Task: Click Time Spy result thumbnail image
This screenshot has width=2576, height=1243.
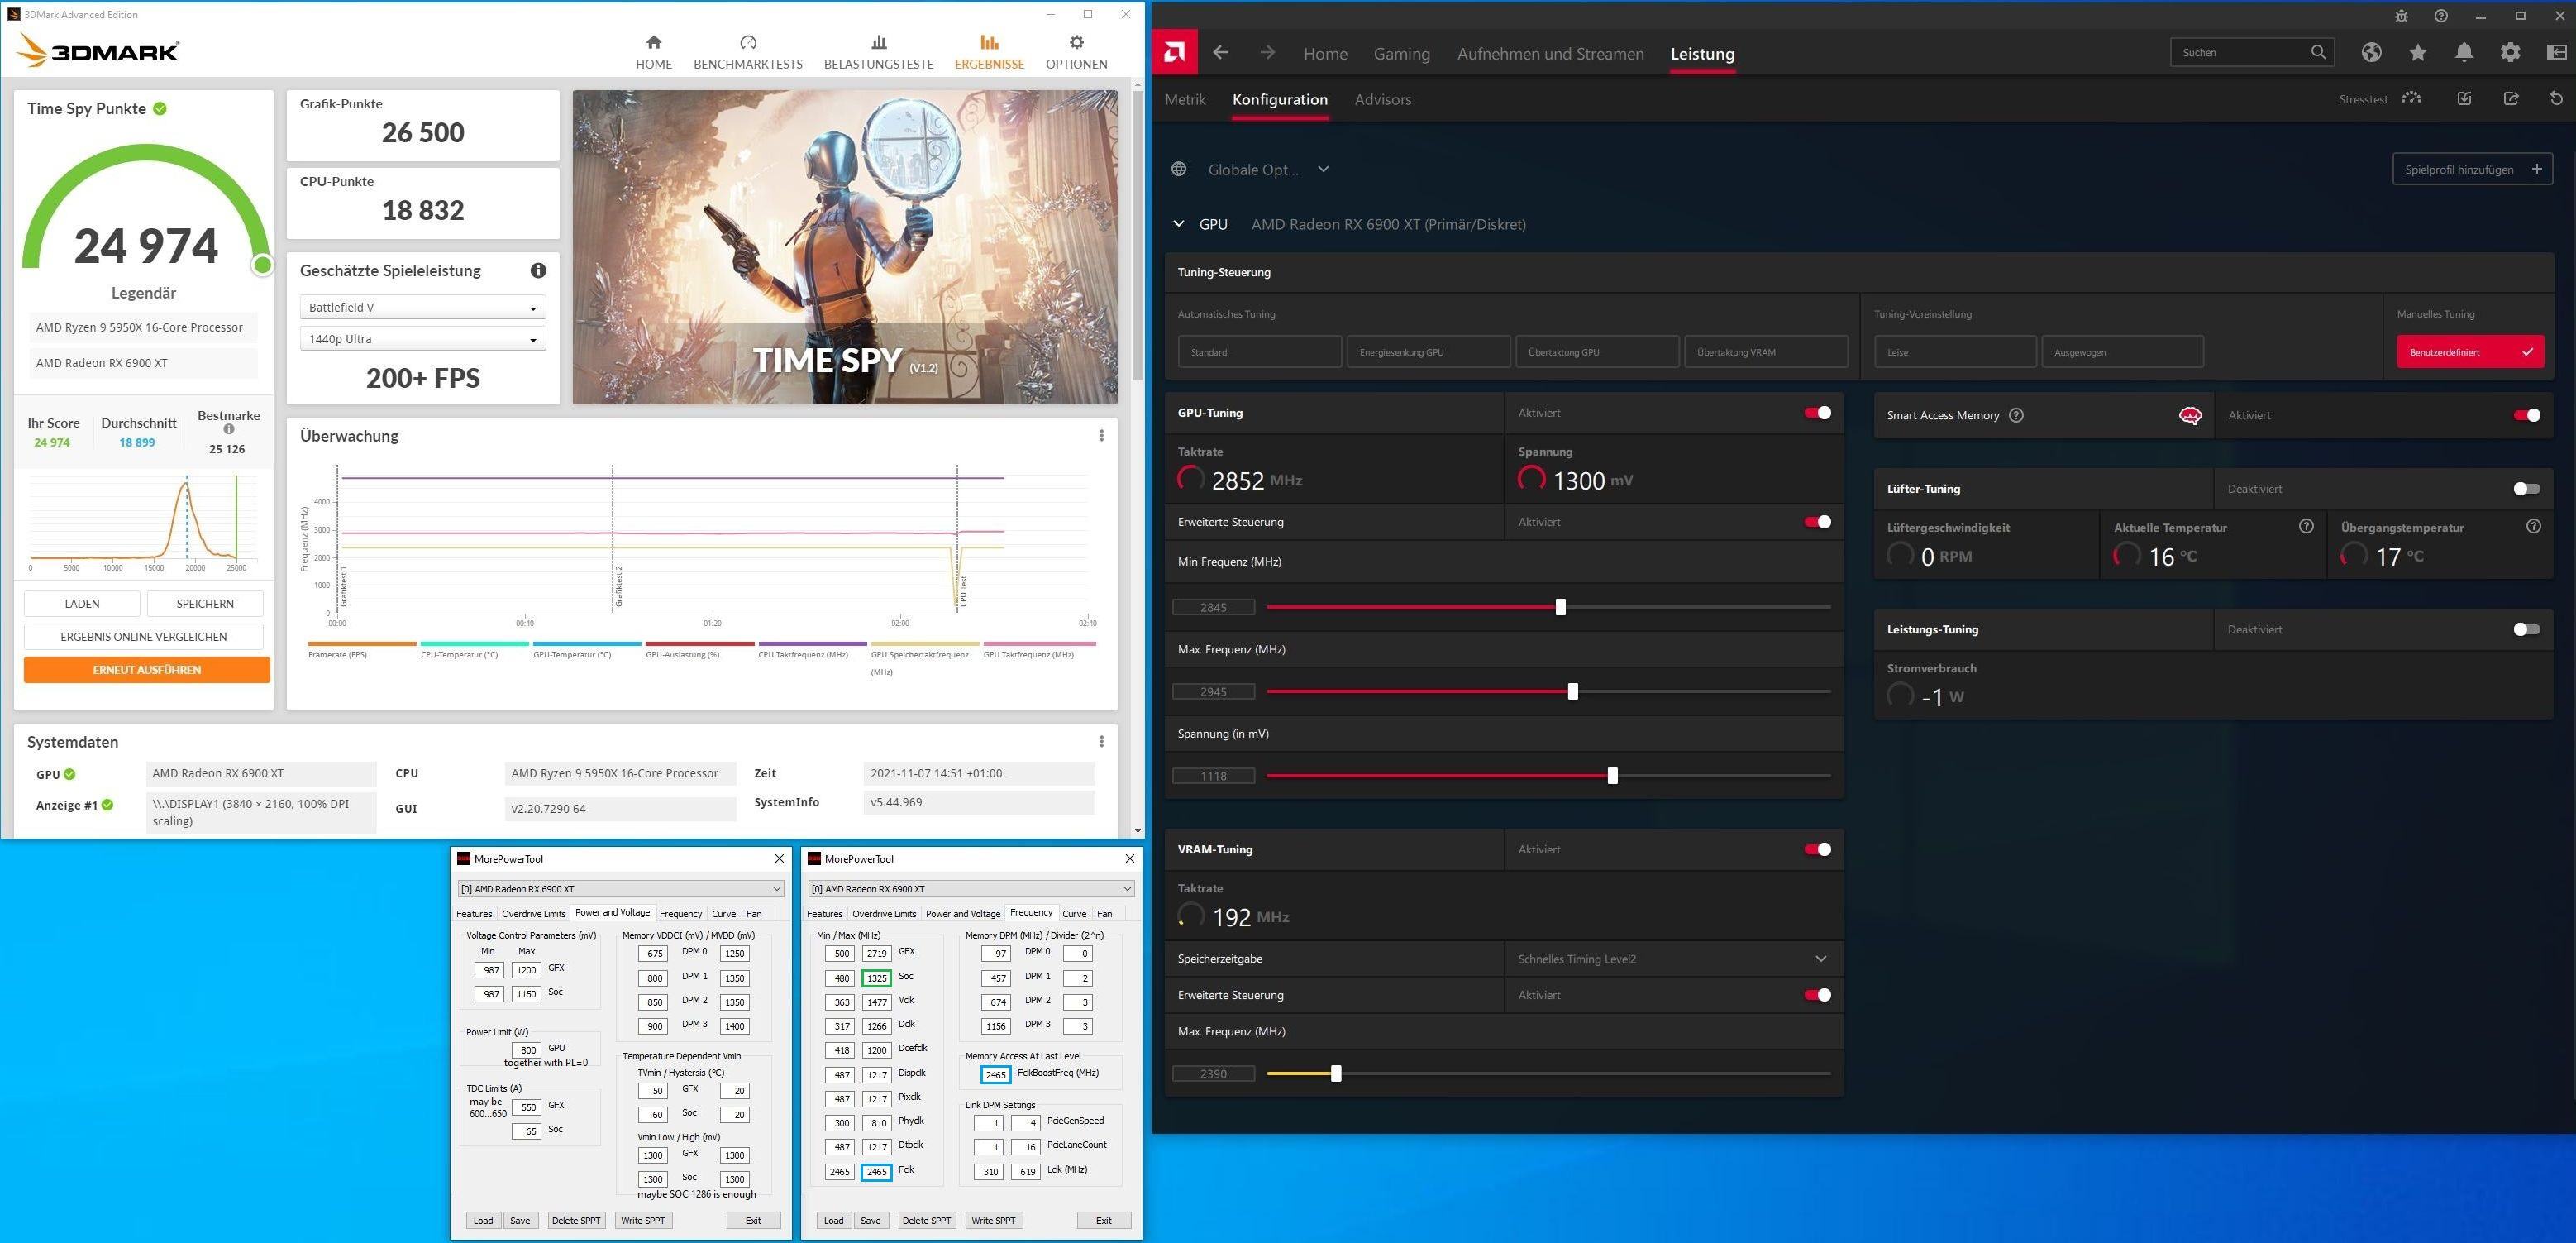Action: (x=845, y=247)
